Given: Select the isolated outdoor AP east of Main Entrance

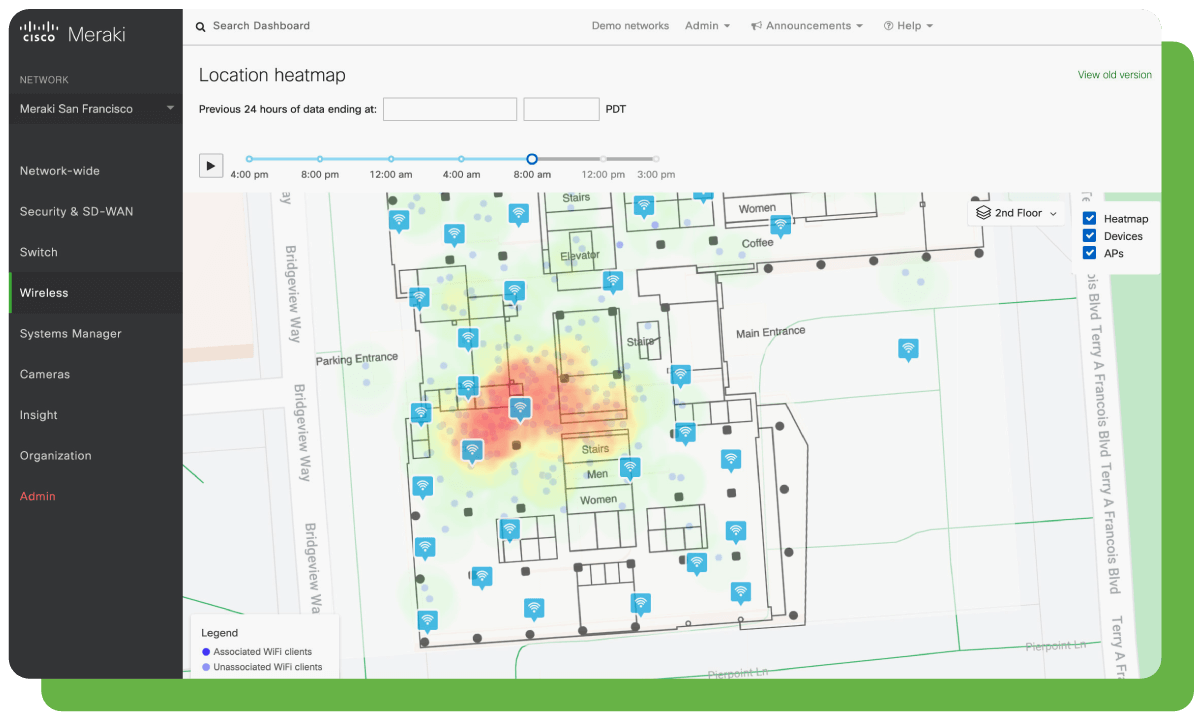Looking at the screenshot, I should pyautogui.click(x=908, y=350).
